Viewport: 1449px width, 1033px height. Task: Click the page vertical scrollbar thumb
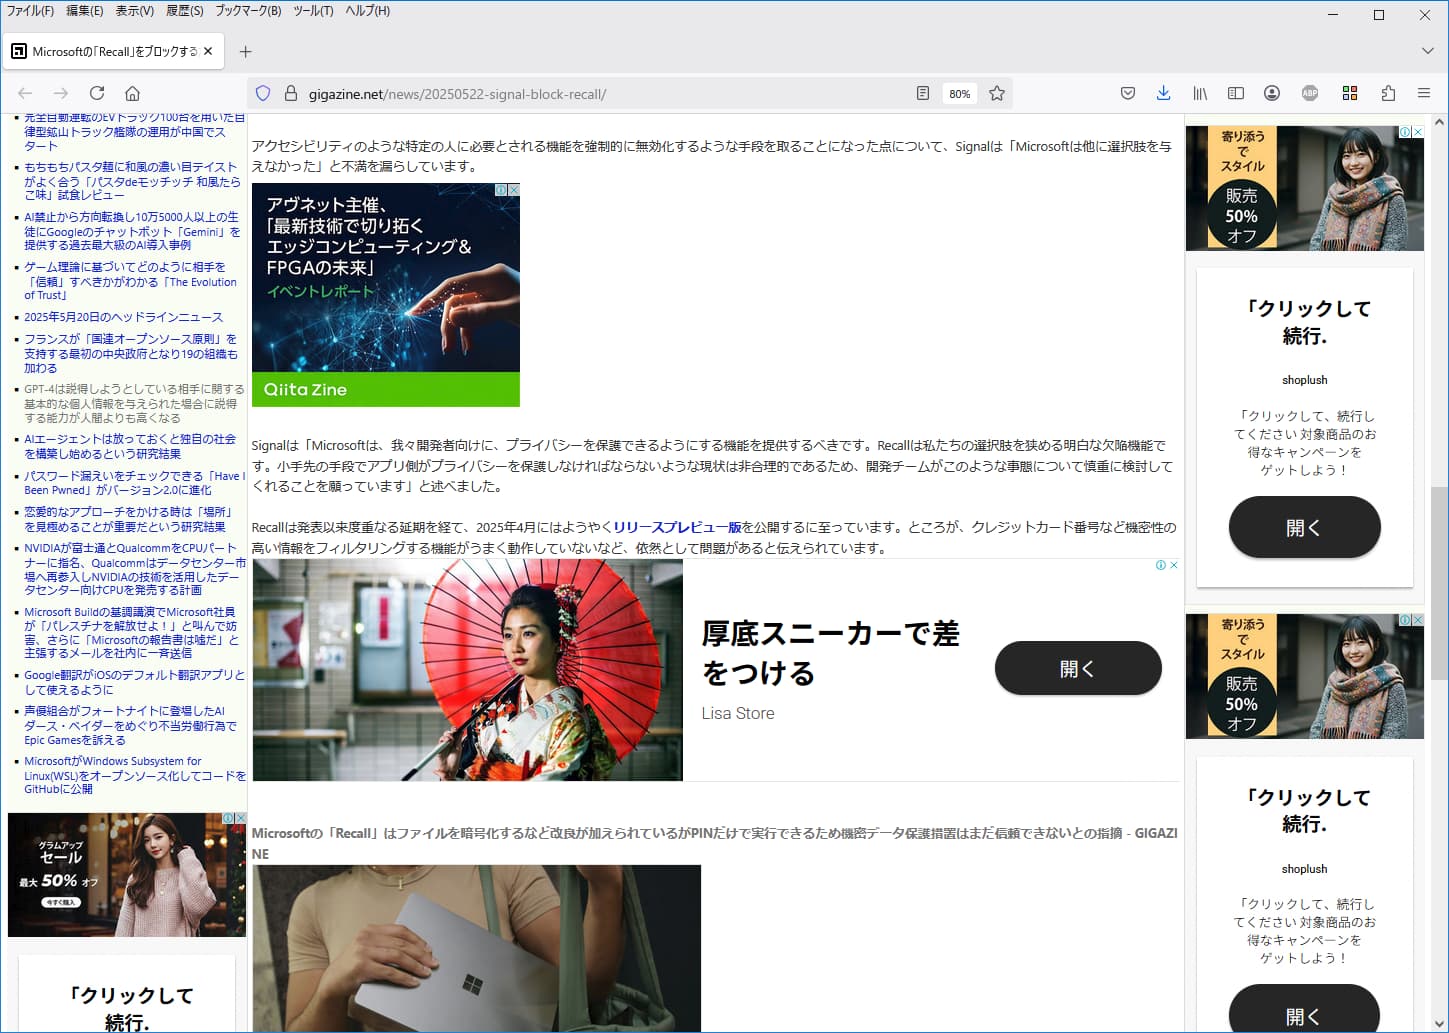click(x=1439, y=583)
